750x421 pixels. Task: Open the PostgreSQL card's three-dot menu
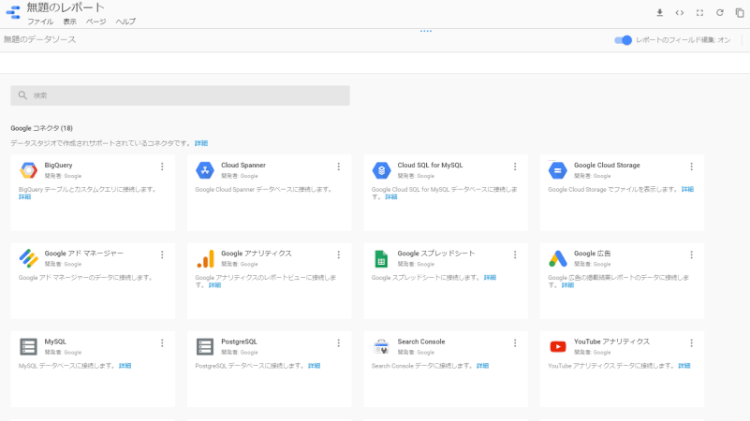(x=339, y=343)
